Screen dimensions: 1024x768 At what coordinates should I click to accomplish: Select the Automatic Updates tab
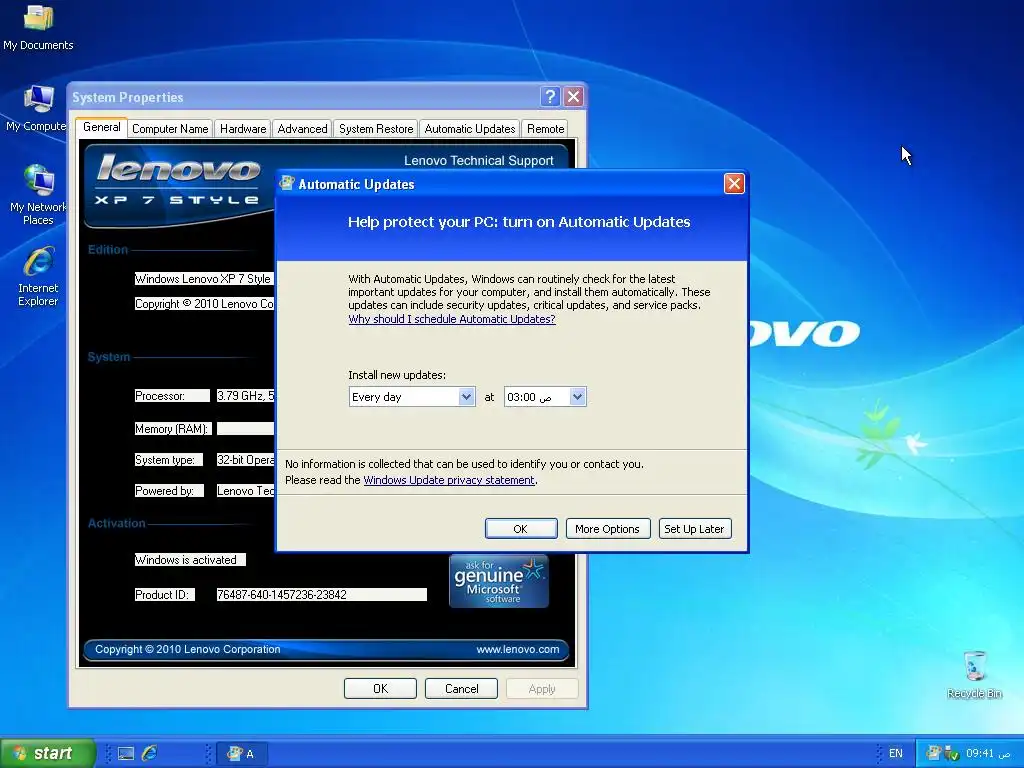pyautogui.click(x=470, y=129)
